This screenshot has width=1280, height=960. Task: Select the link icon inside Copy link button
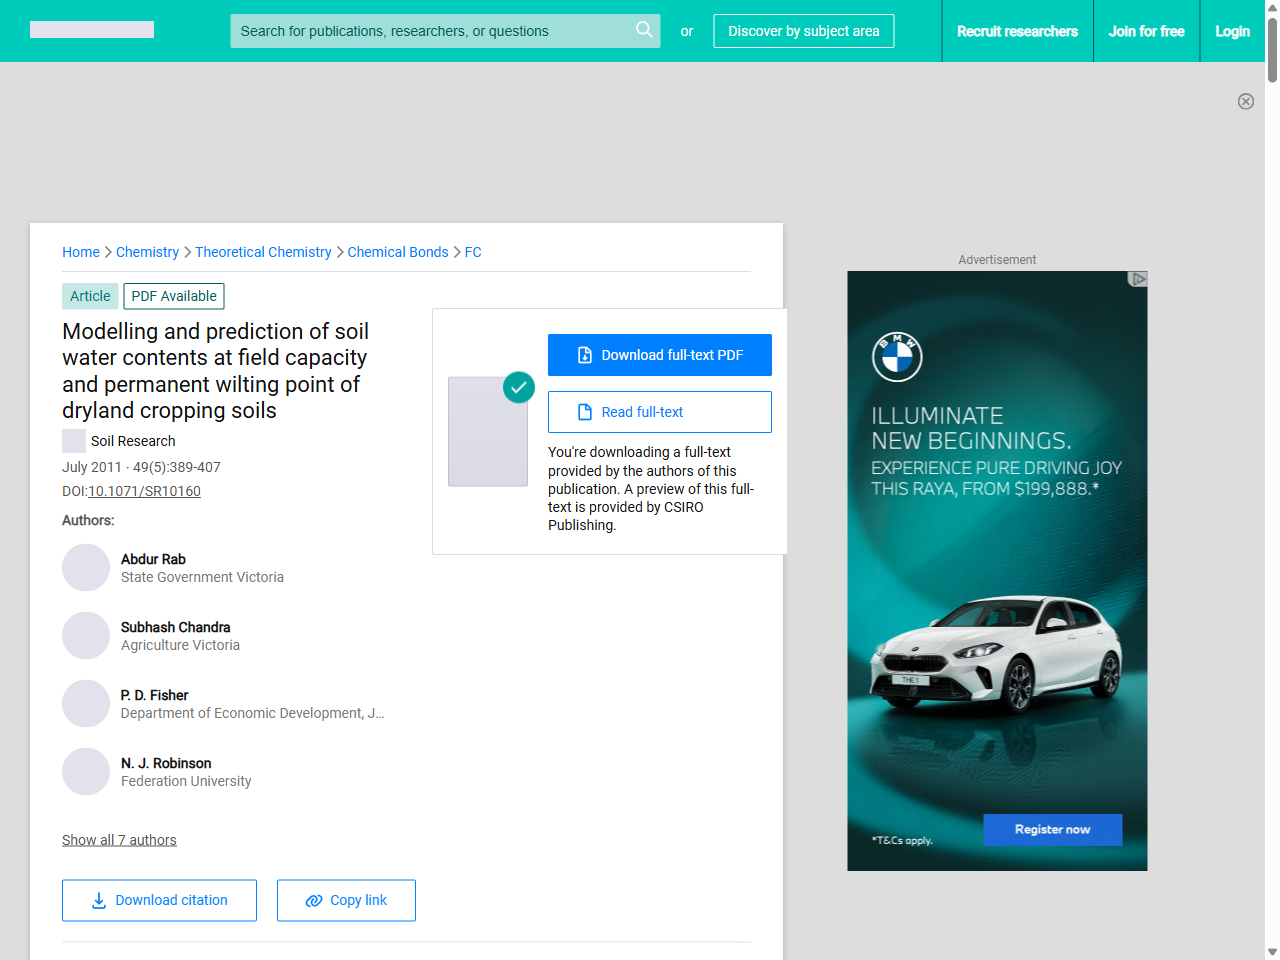point(314,900)
